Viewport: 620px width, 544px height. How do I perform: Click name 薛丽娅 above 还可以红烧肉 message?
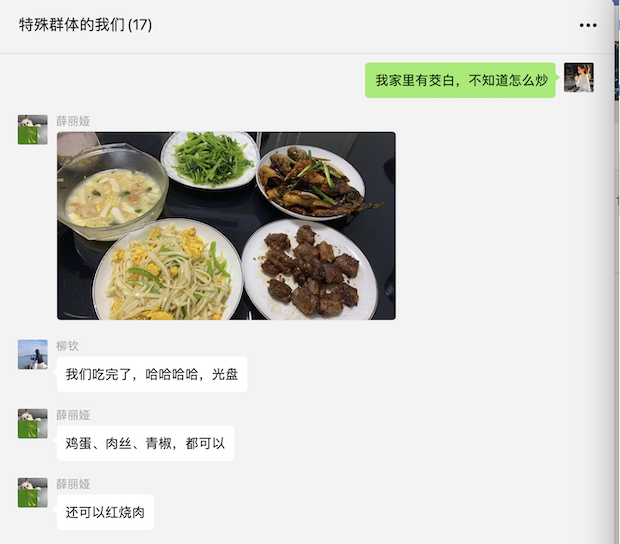[73, 484]
